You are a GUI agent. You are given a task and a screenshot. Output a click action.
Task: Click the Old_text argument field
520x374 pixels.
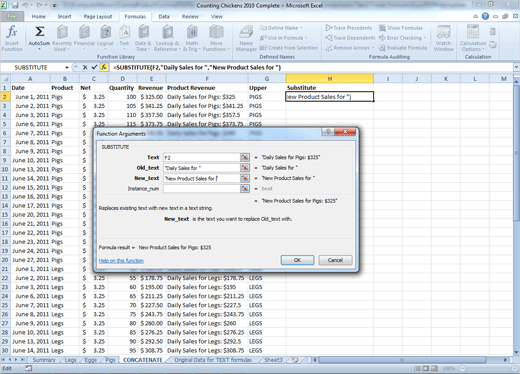pos(201,168)
